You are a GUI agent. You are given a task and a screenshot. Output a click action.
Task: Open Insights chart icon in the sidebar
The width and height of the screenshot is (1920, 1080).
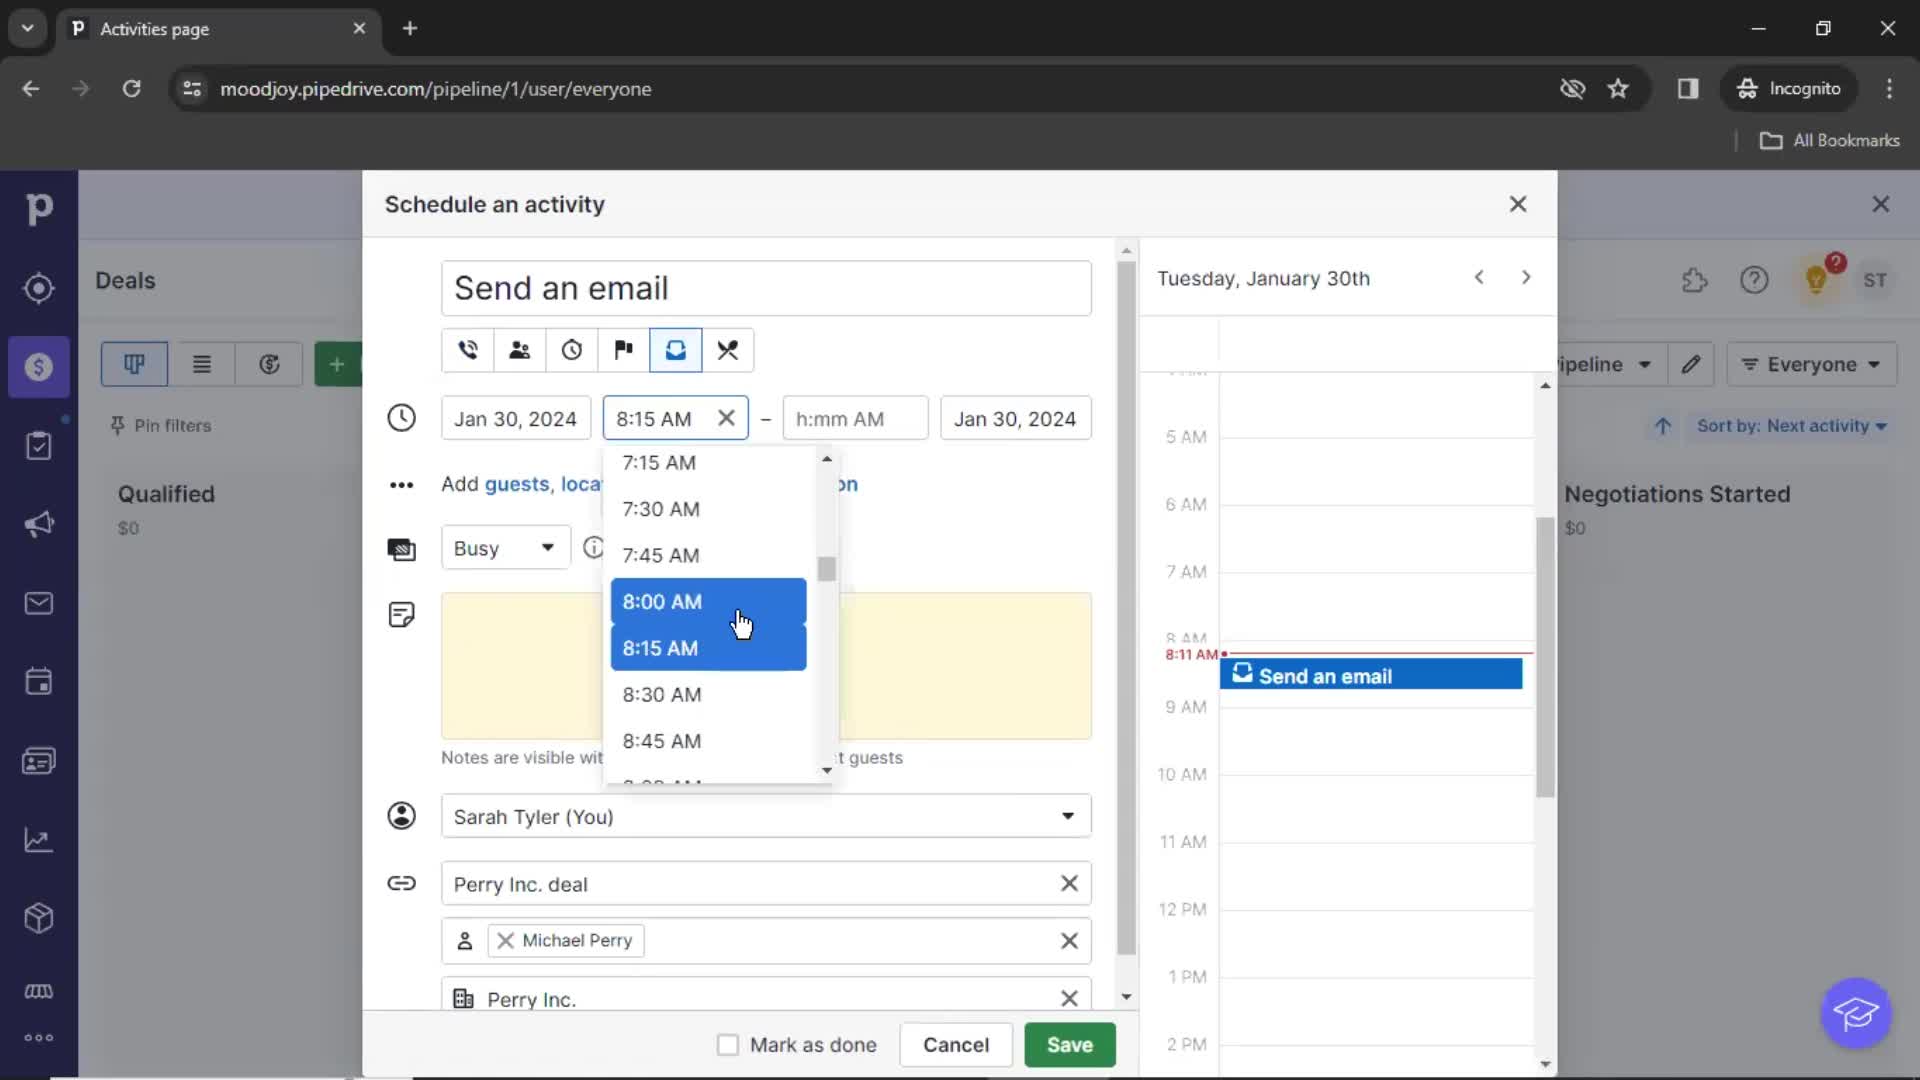tap(39, 840)
